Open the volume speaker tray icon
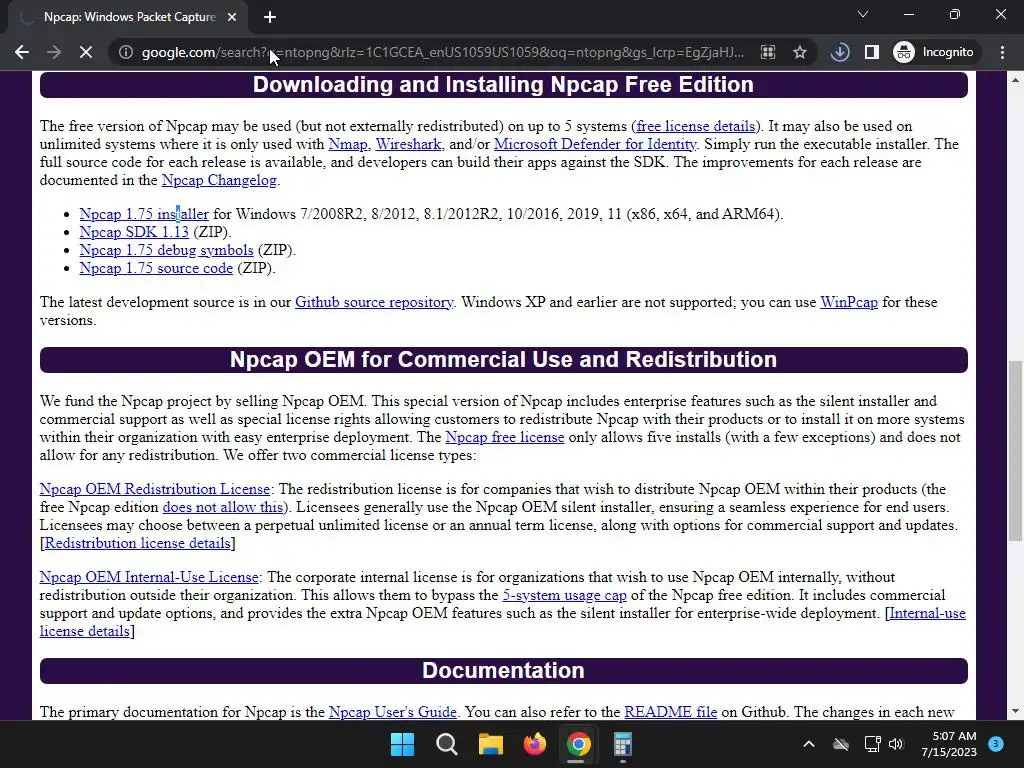The height and width of the screenshot is (768, 1024). [x=896, y=744]
